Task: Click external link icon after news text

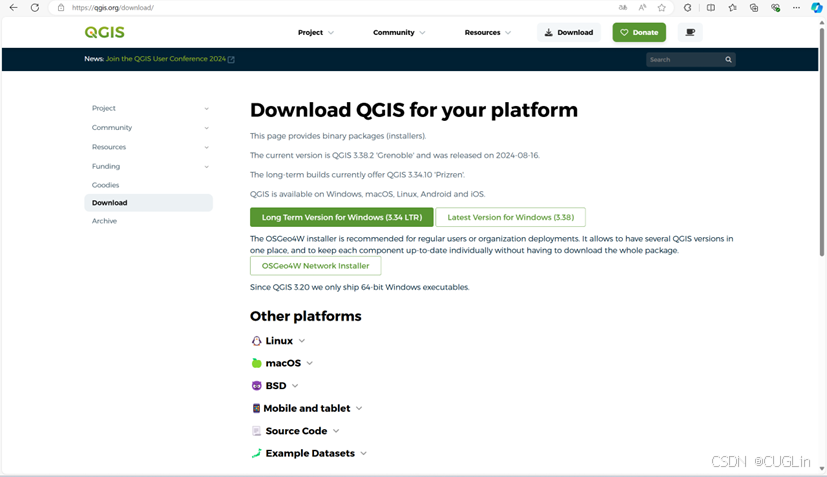Action: [231, 59]
